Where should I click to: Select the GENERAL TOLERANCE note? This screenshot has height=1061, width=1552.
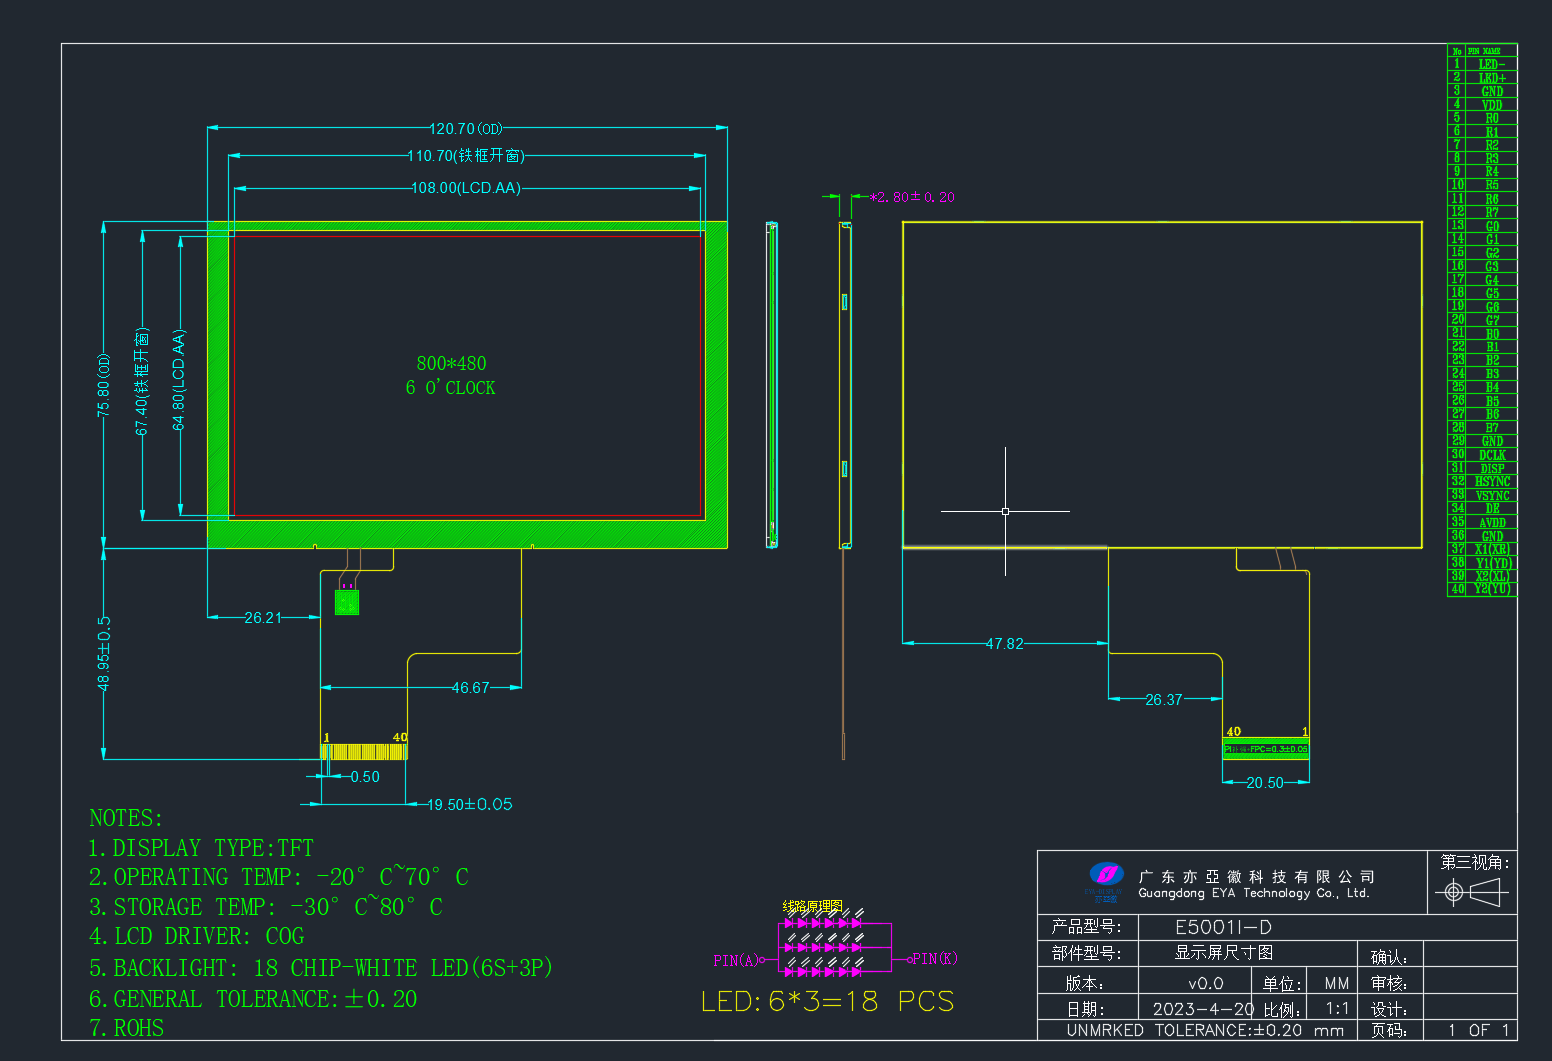pyautogui.click(x=253, y=999)
